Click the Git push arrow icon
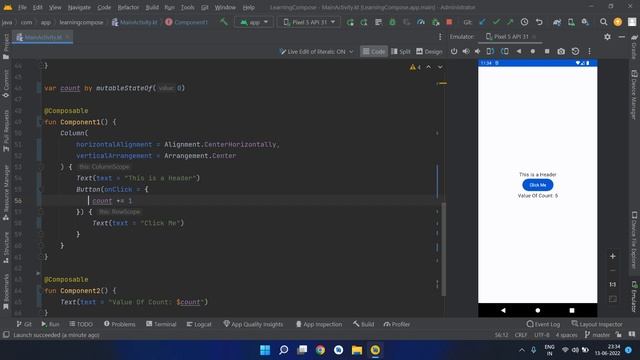640x360 pixels. pos(510,22)
